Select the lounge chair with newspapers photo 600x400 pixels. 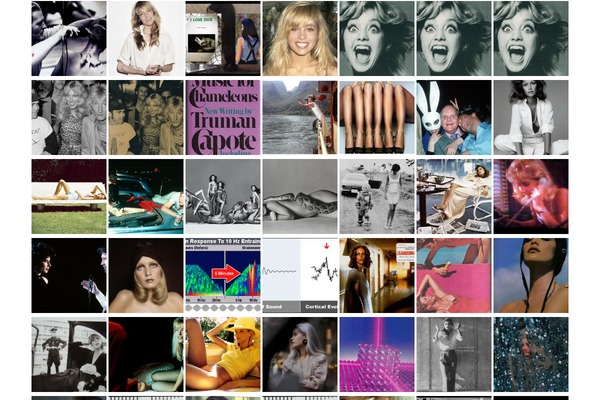pyautogui.click(x=454, y=196)
